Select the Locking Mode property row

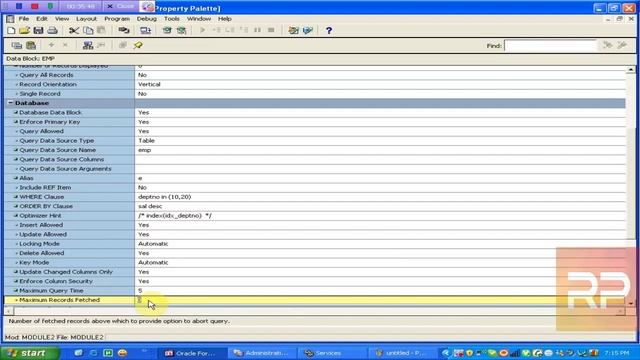tap(315, 244)
